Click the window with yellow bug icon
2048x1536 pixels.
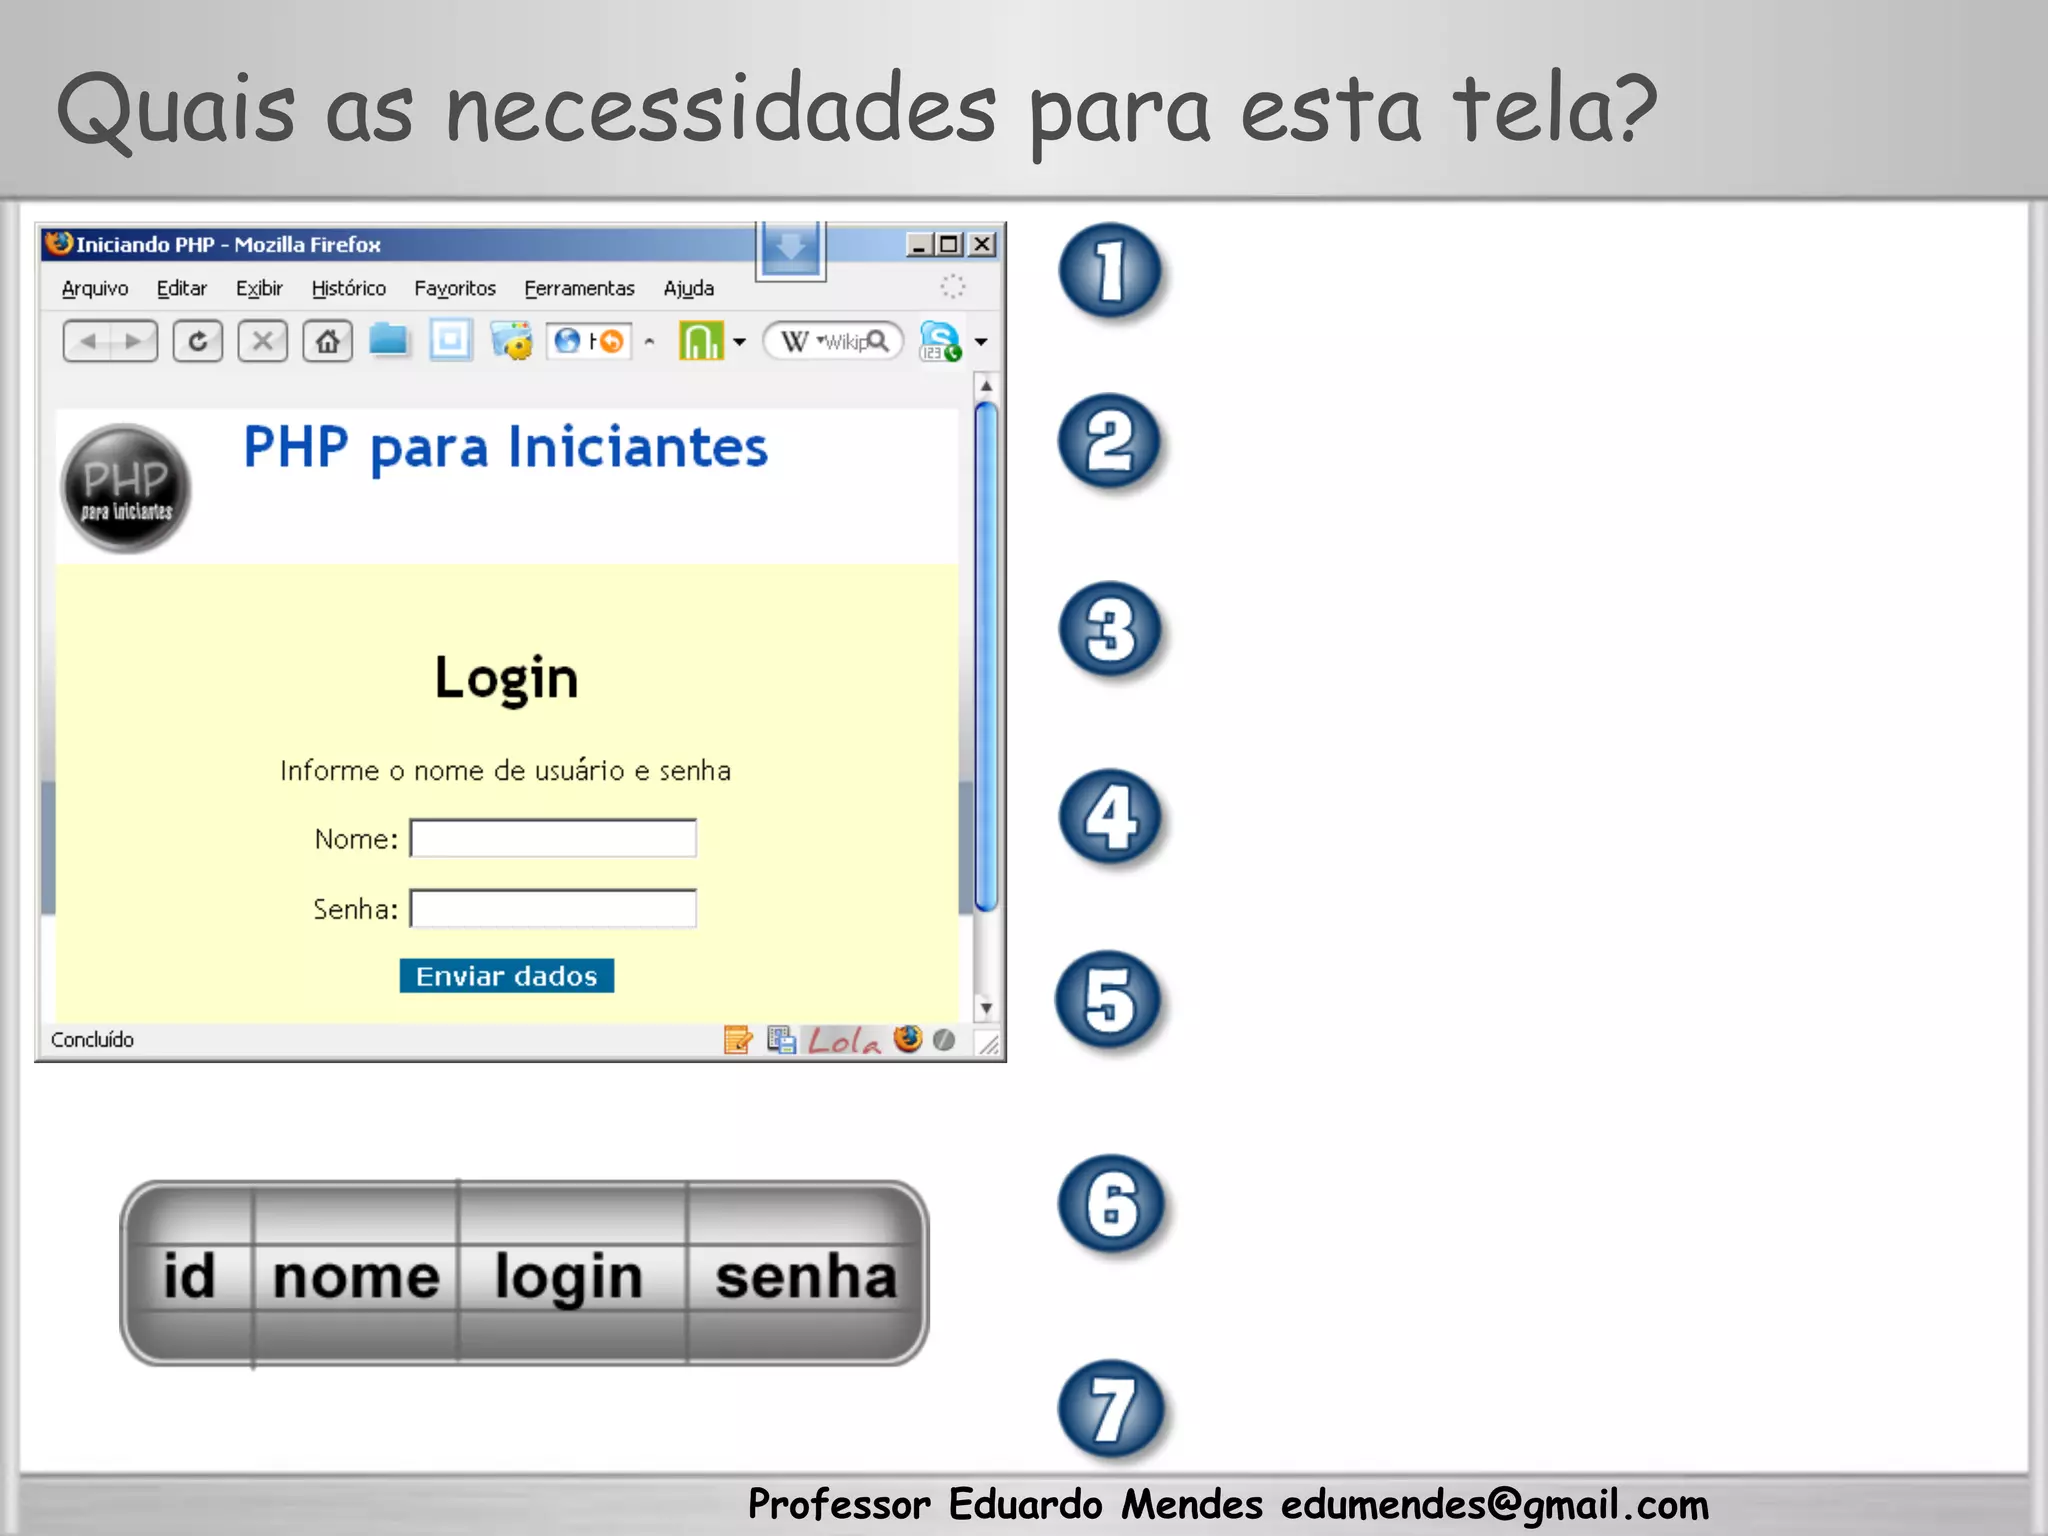[x=512, y=340]
